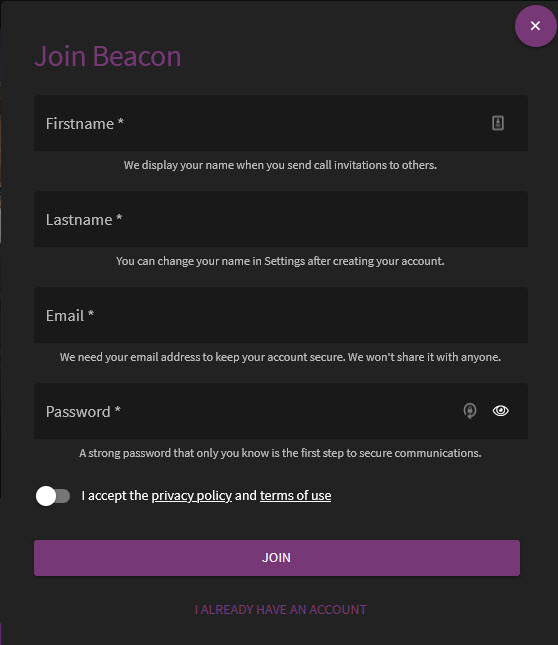Focus the Lastname input field
The height and width of the screenshot is (645, 558).
click(x=281, y=219)
